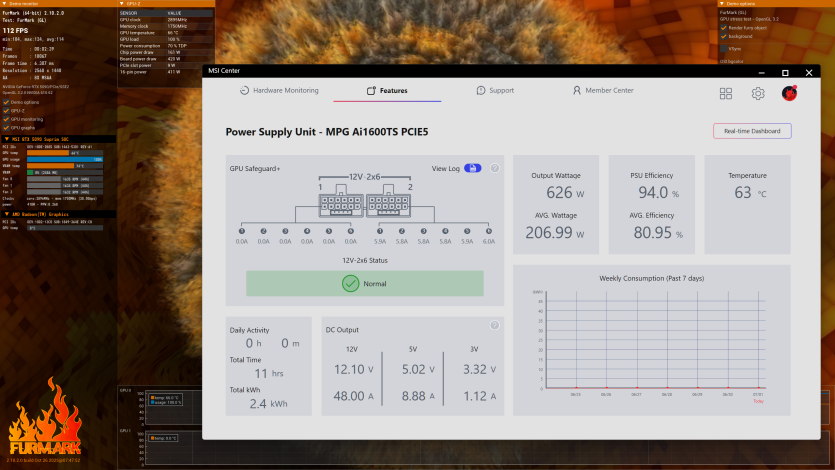Uncheck the GPU-Z checkbox in Demo monitor

click(6, 111)
